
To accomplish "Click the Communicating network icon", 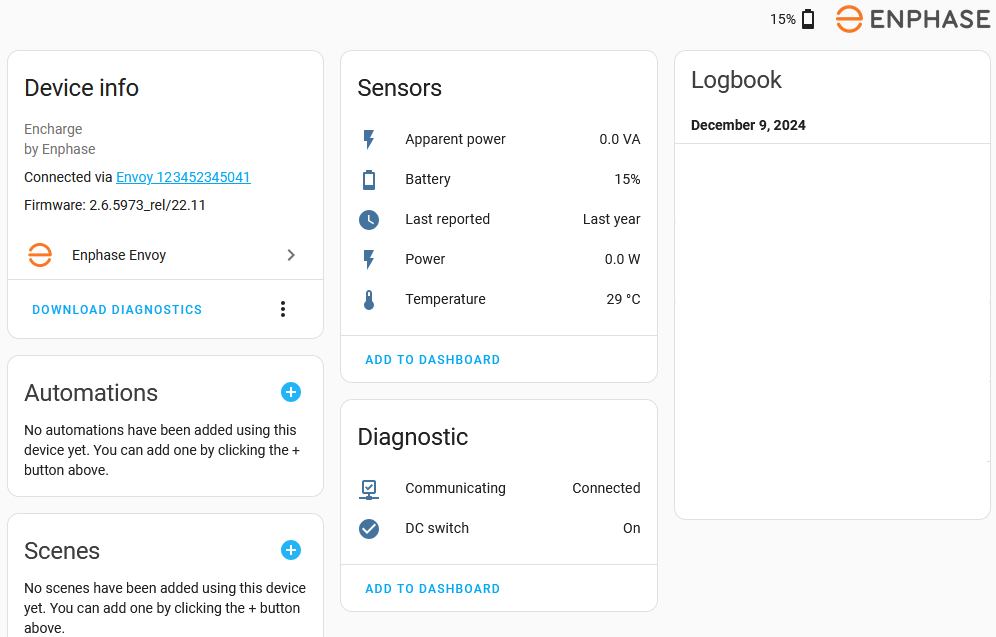I will click(x=369, y=488).
